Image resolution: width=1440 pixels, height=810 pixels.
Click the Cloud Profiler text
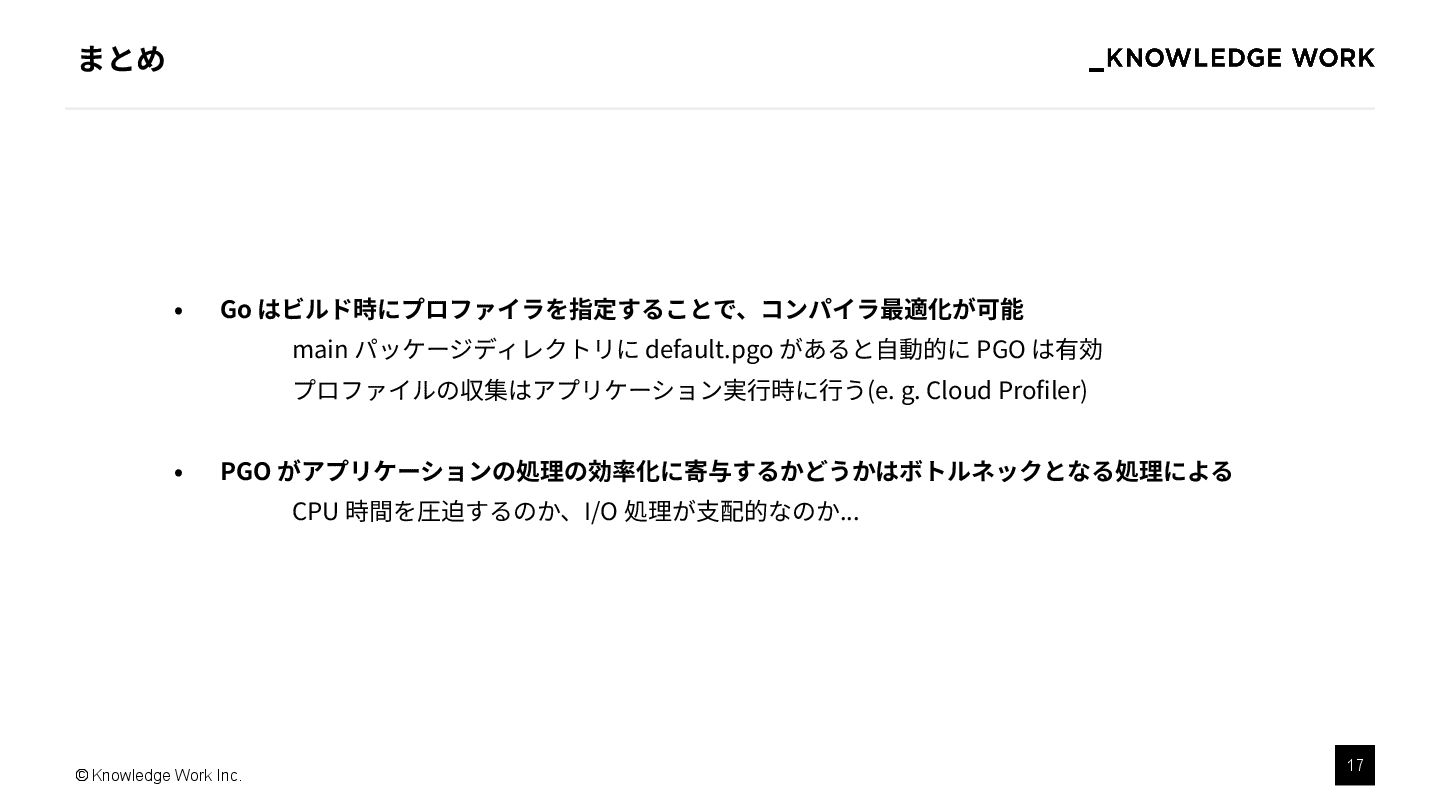coord(1003,389)
